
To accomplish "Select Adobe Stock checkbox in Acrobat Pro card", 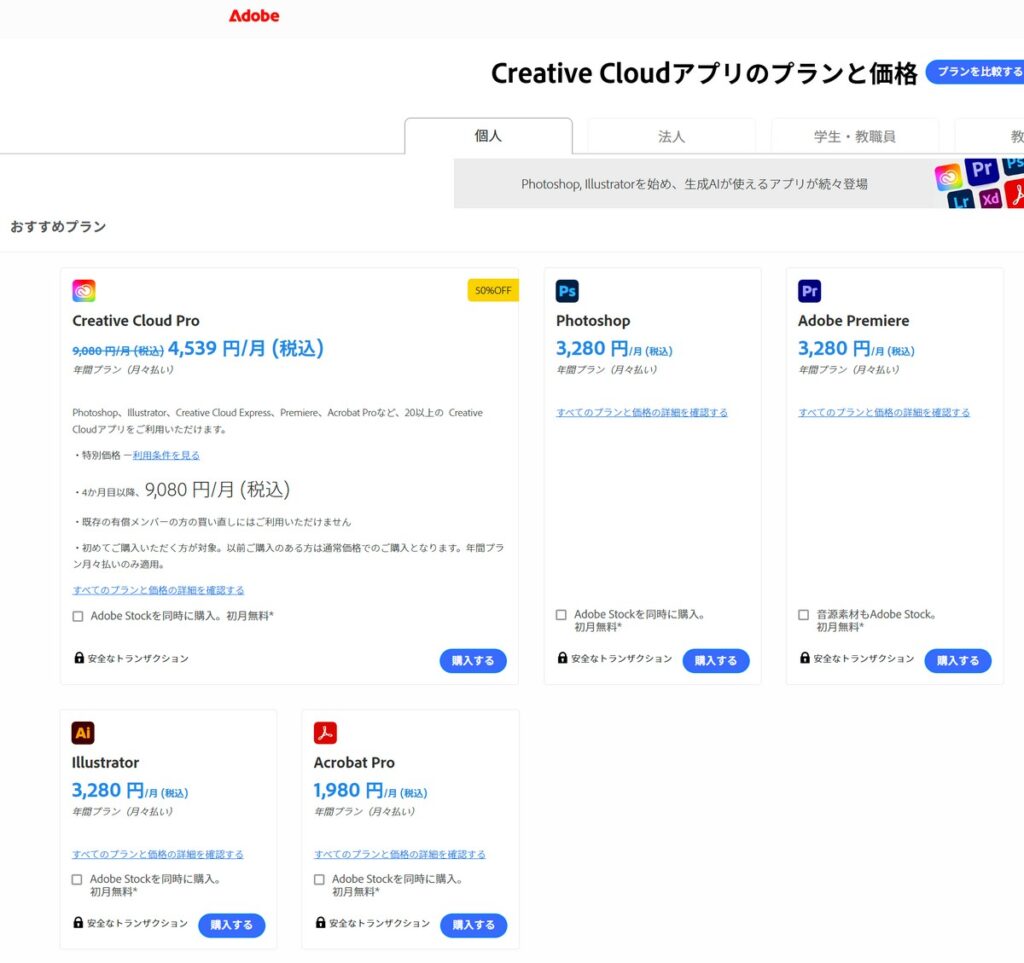I will pos(319,880).
